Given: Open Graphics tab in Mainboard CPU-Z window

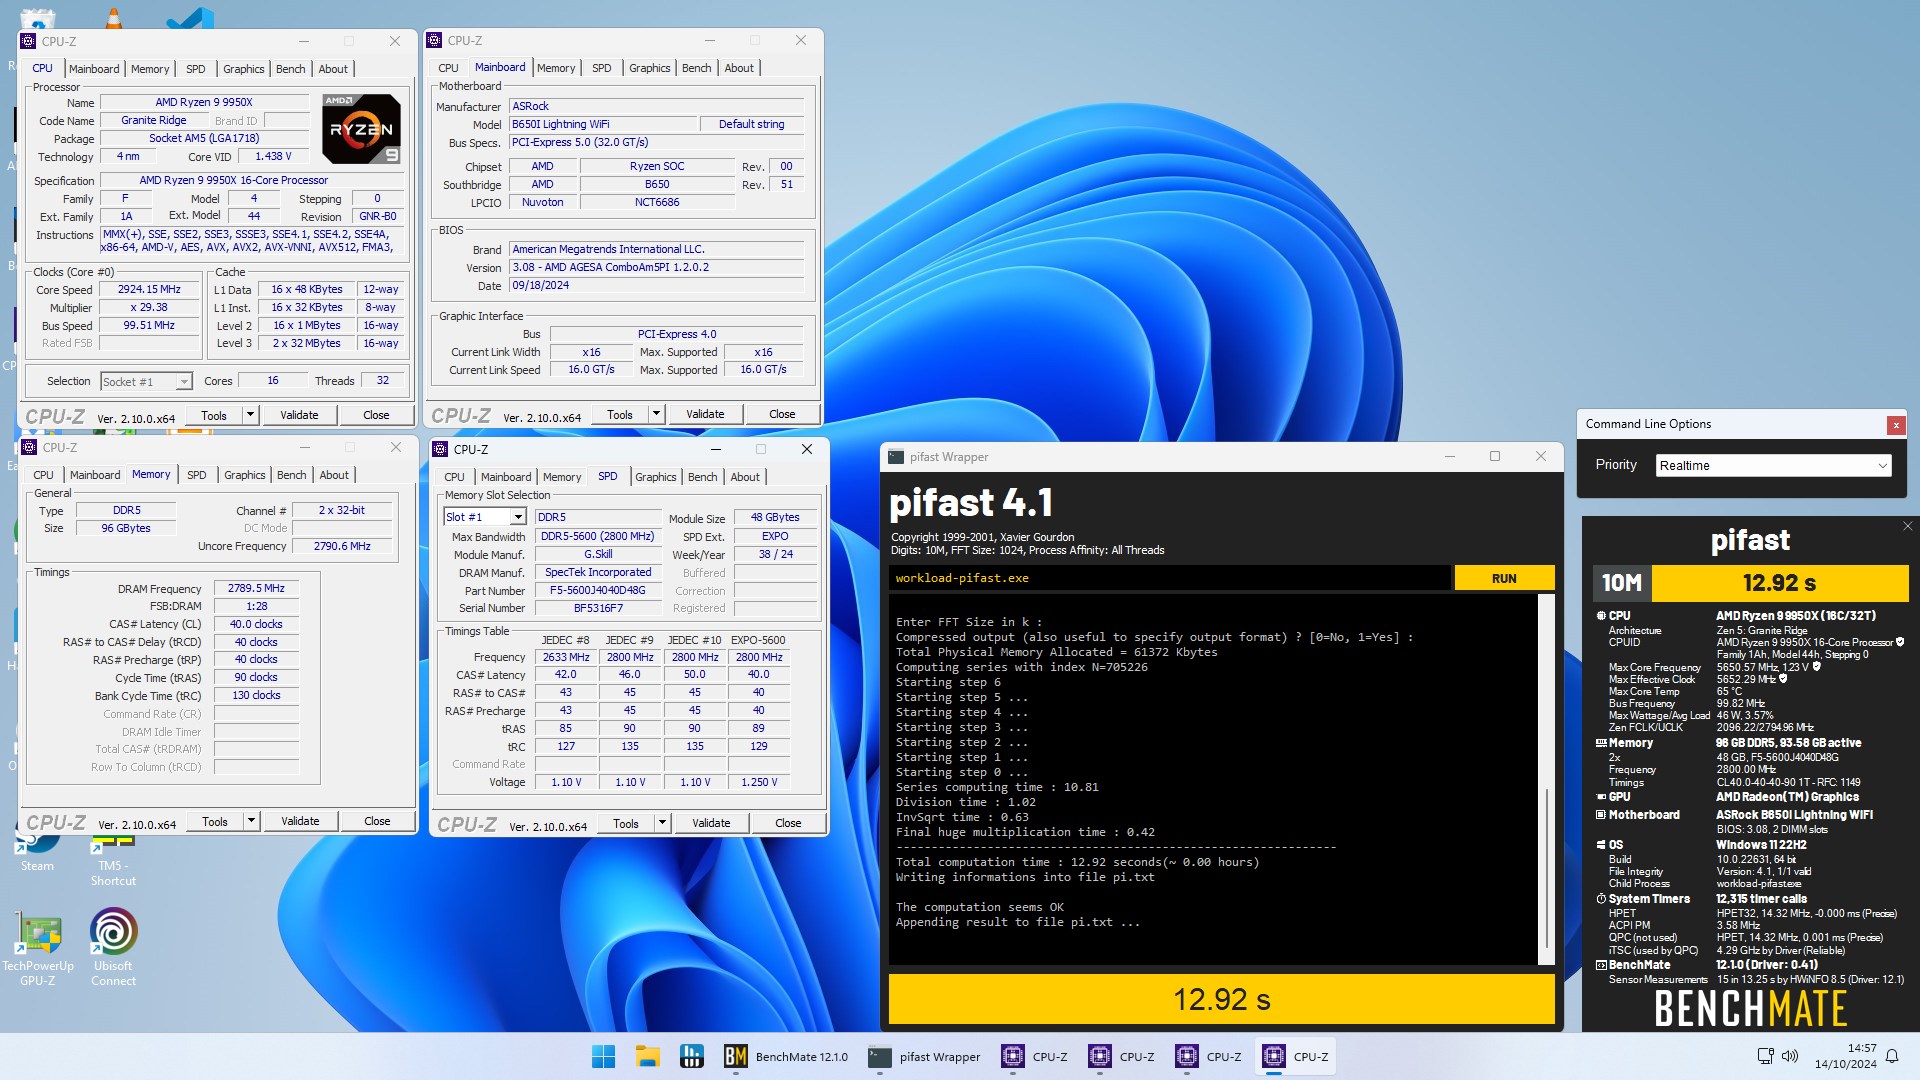Looking at the screenshot, I should point(650,68).
